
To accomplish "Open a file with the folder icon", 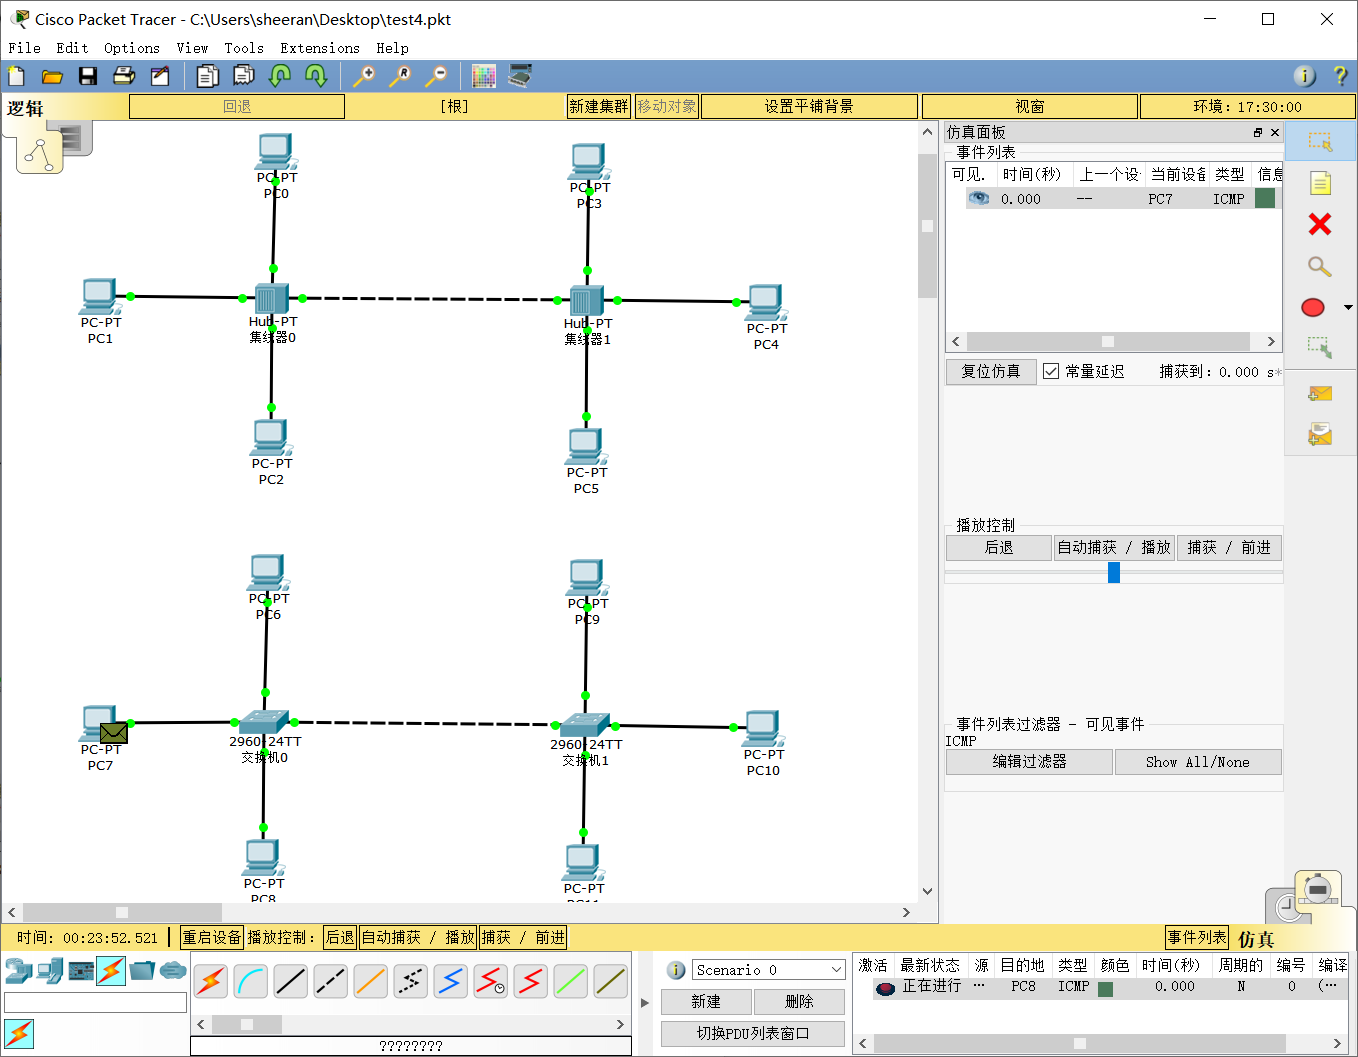I will 52,76.
